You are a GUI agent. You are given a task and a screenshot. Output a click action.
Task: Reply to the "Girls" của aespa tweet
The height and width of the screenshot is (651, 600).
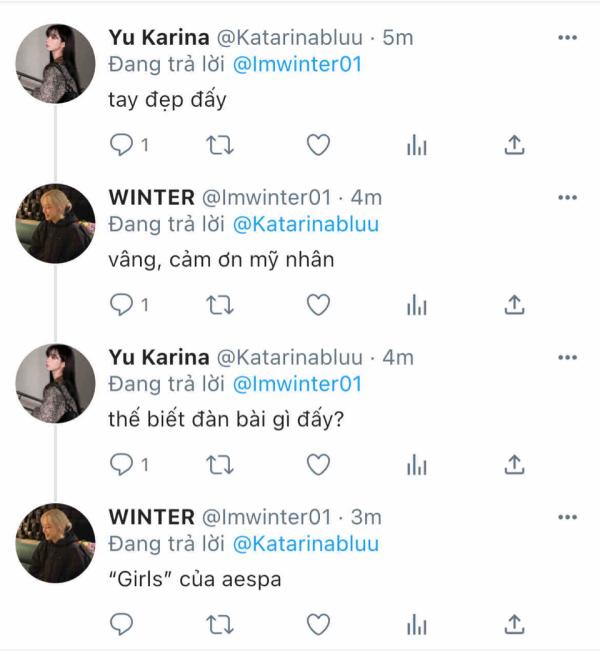tap(121, 624)
